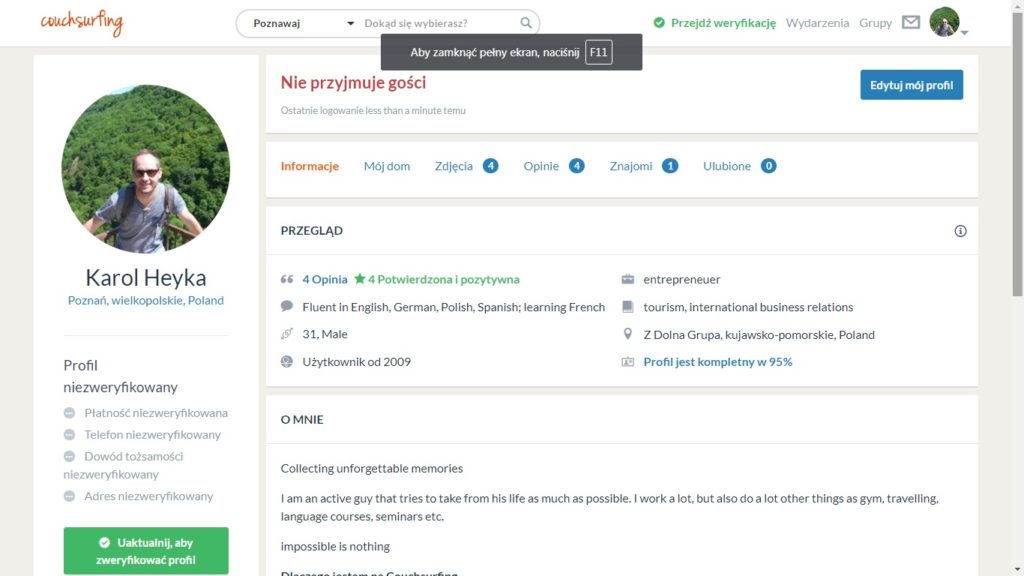Viewport: 1024px width, 576px height.
Task: Open the Poznawaj dropdown
Action: coord(304,24)
